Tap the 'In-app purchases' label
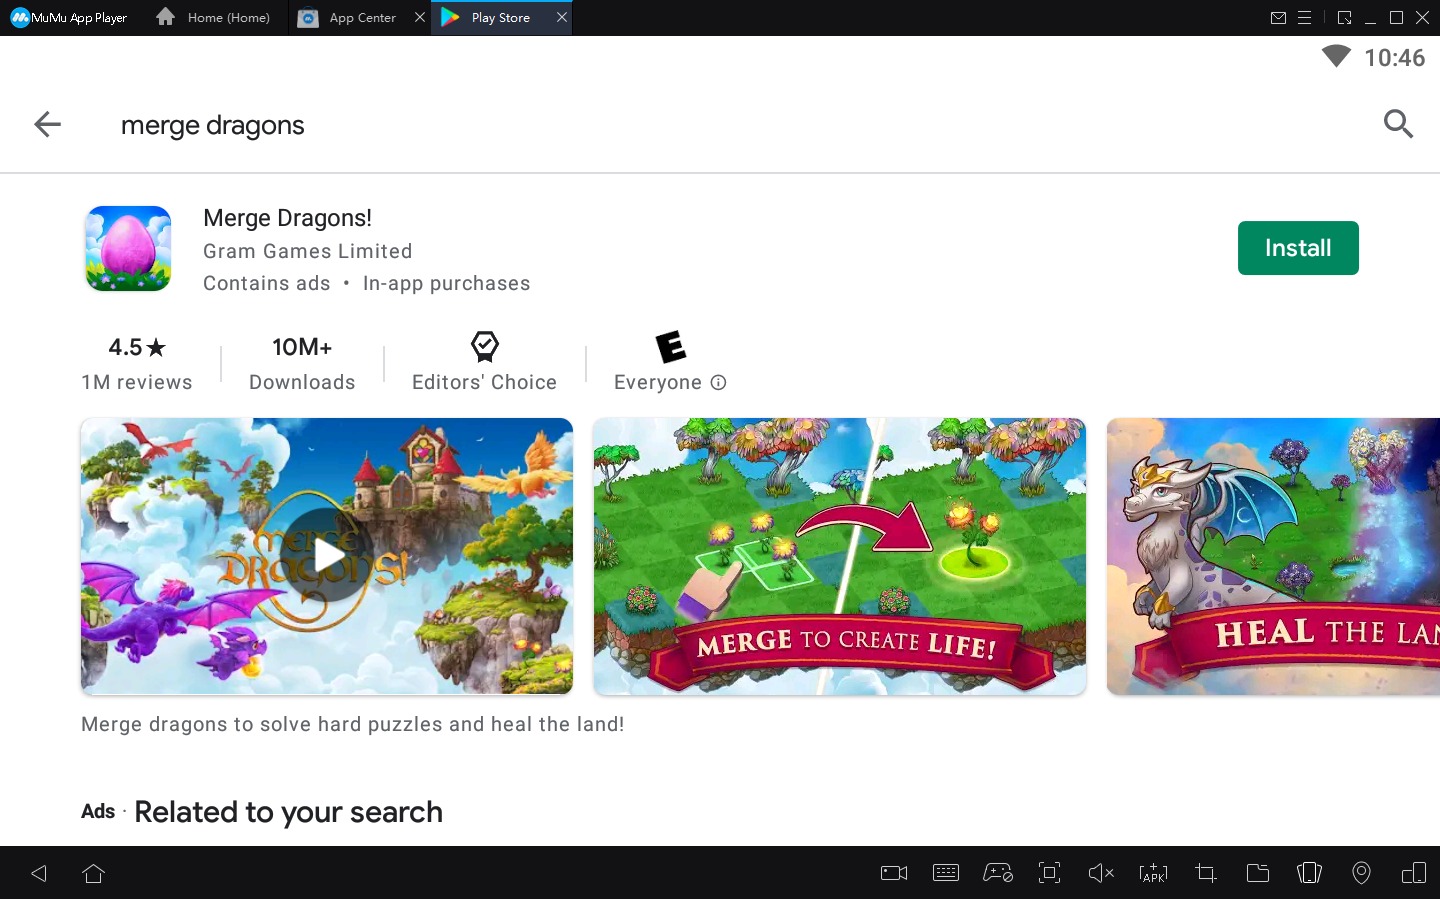Screen dimensions: 1440x899 point(447,283)
